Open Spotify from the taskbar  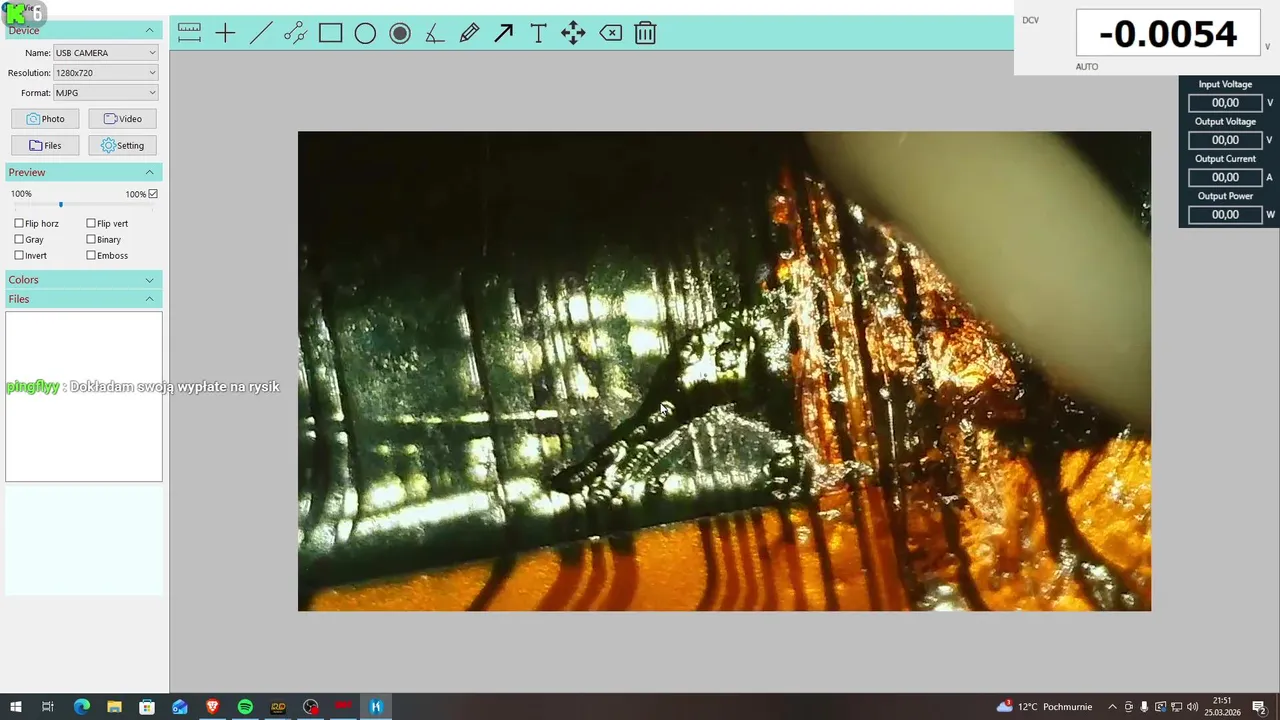pyautogui.click(x=245, y=707)
